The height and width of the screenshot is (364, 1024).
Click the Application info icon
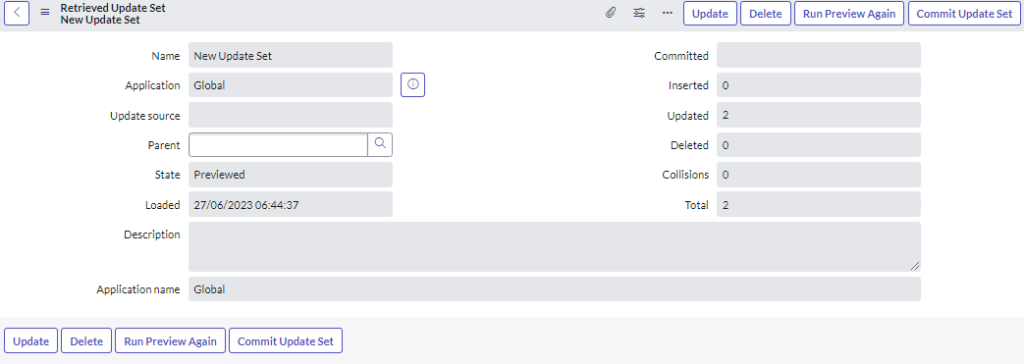click(x=413, y=85)
